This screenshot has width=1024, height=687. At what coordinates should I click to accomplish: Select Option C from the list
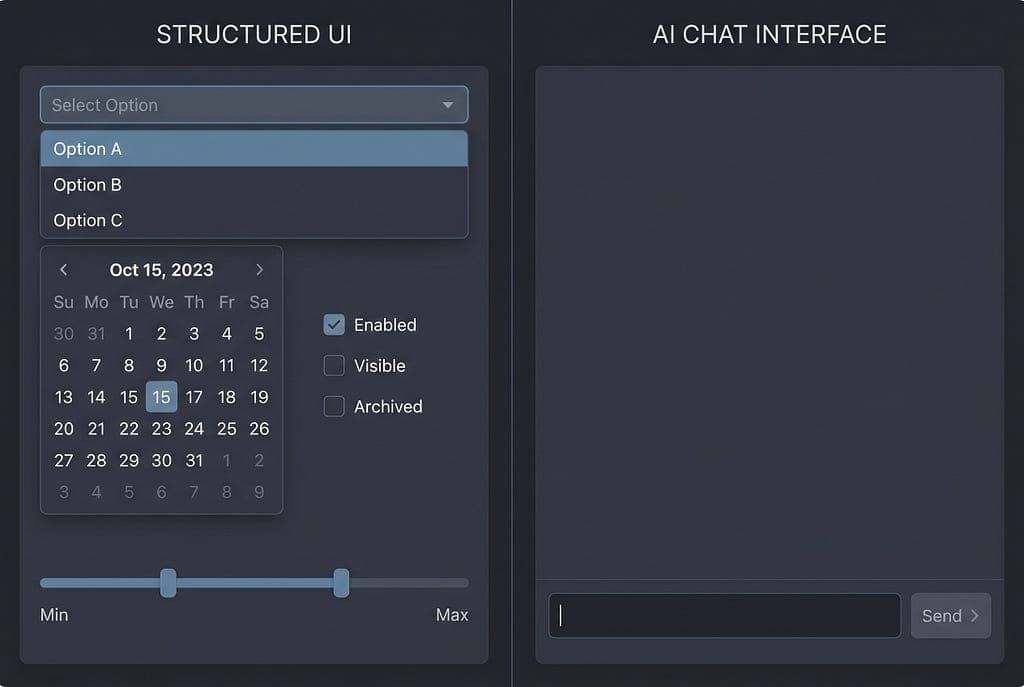(x=87, y=220)
